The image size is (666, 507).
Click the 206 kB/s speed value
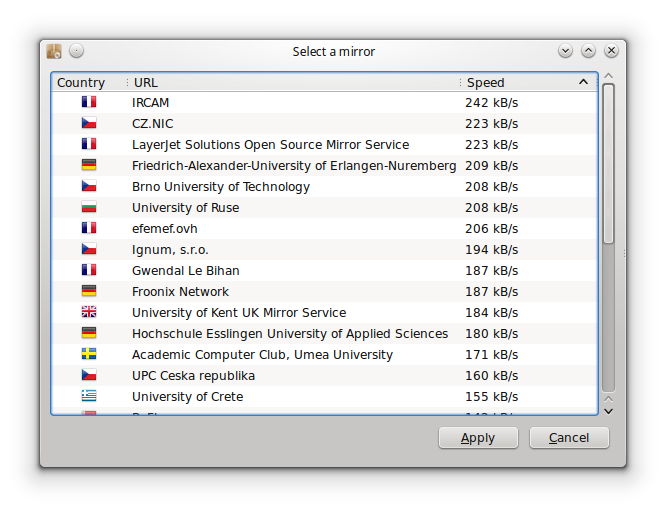tap(491, 228)
